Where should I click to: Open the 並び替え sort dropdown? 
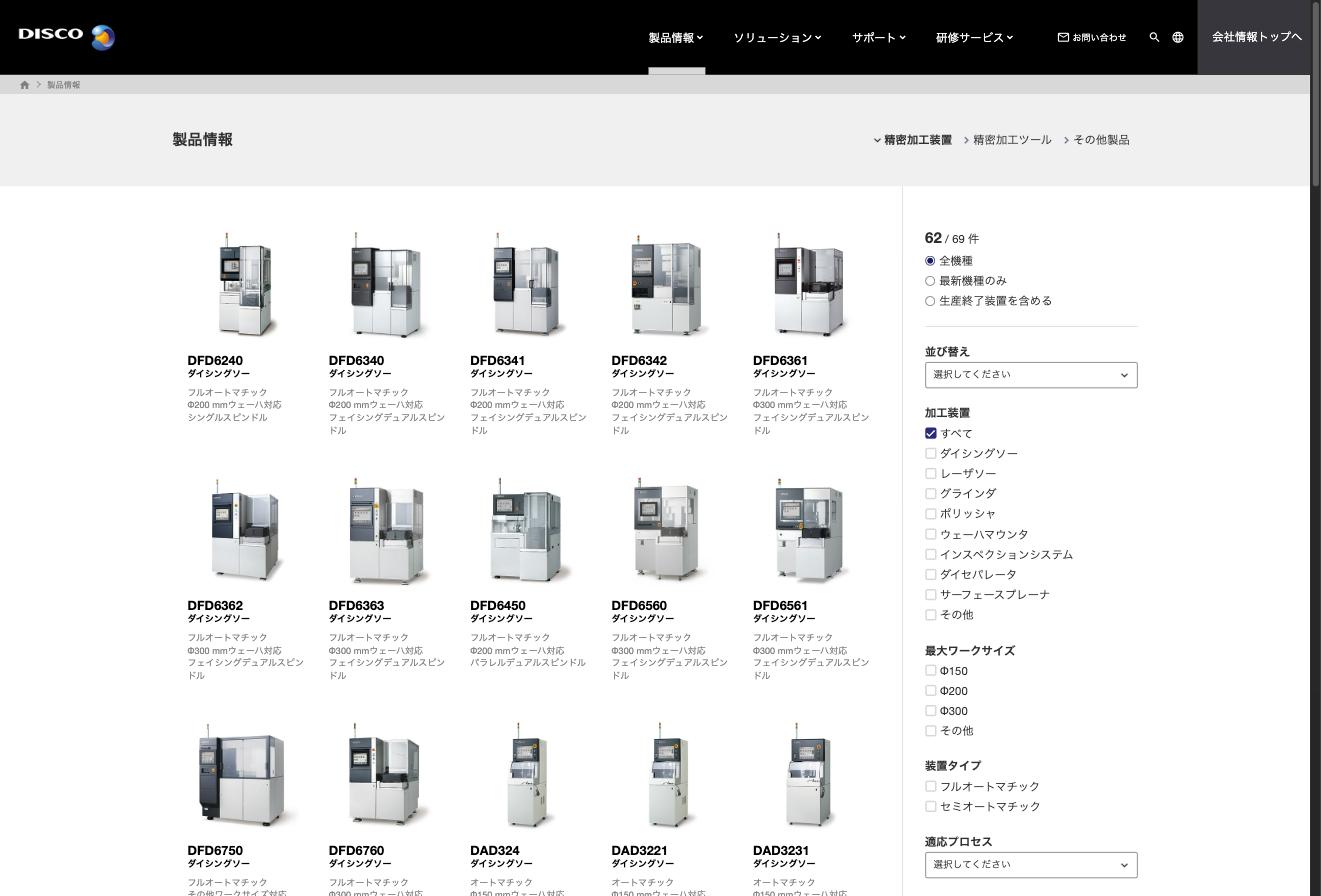1031,375
